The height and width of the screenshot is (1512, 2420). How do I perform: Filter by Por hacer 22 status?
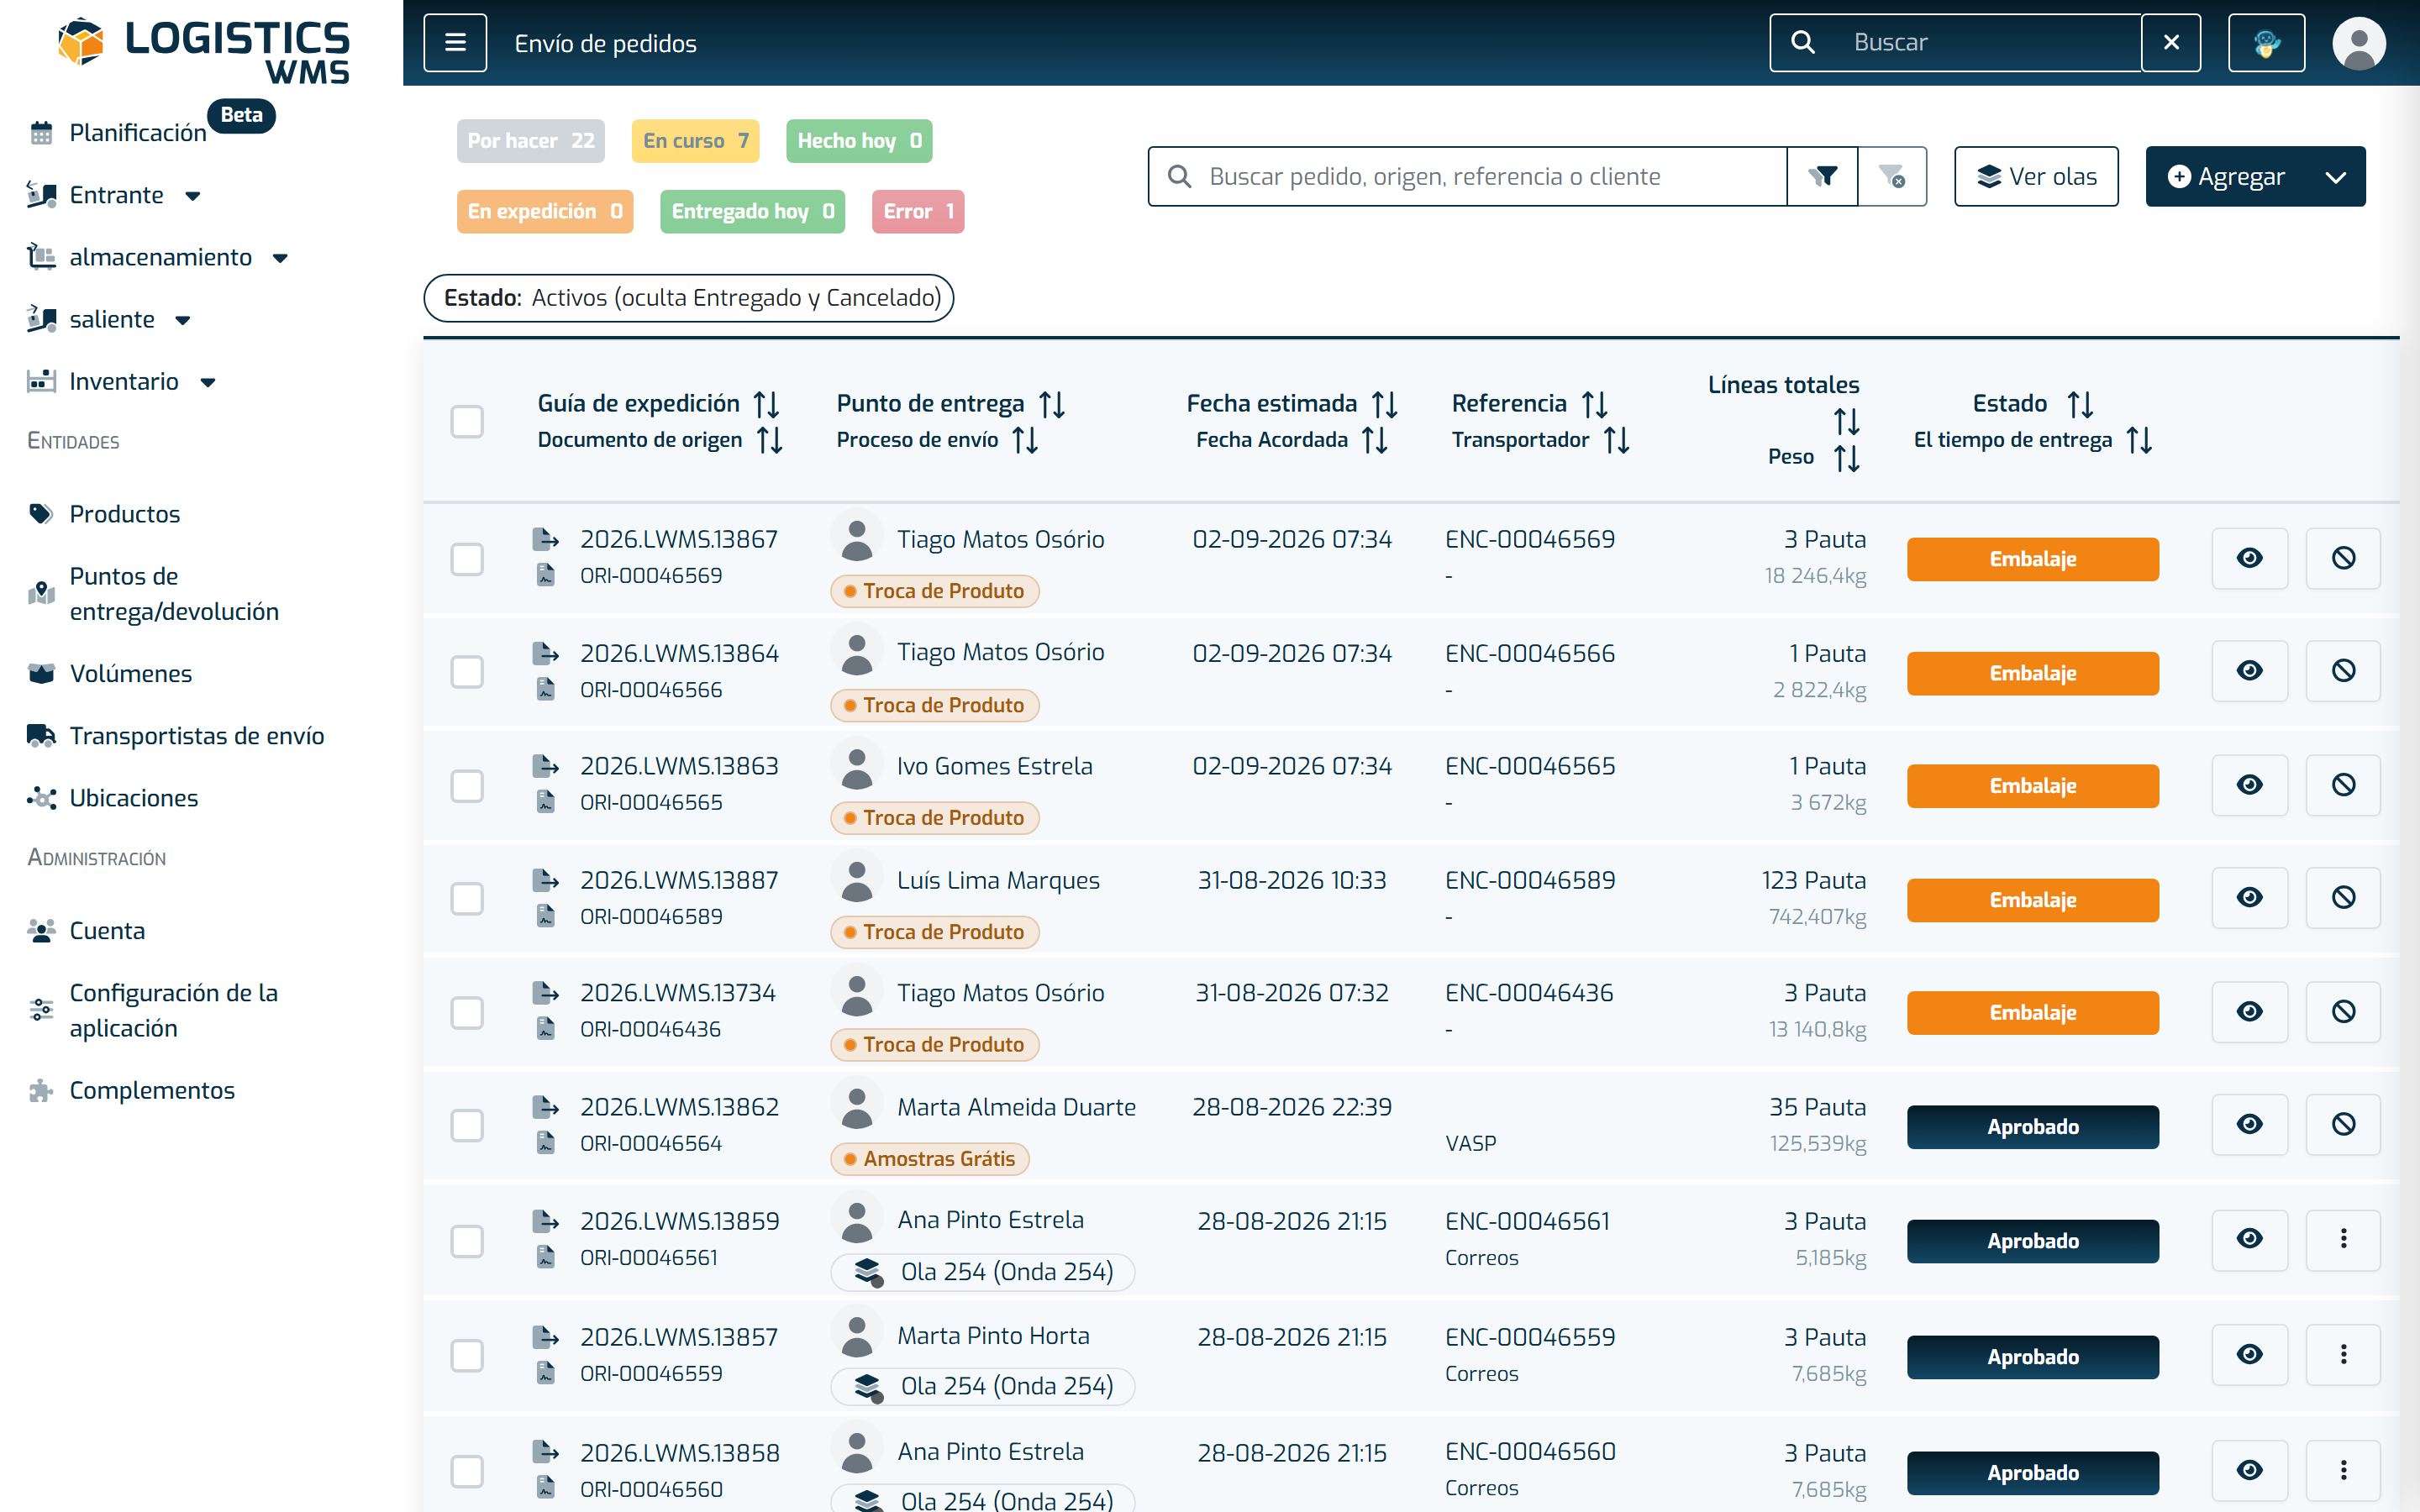tap(530, 141)
